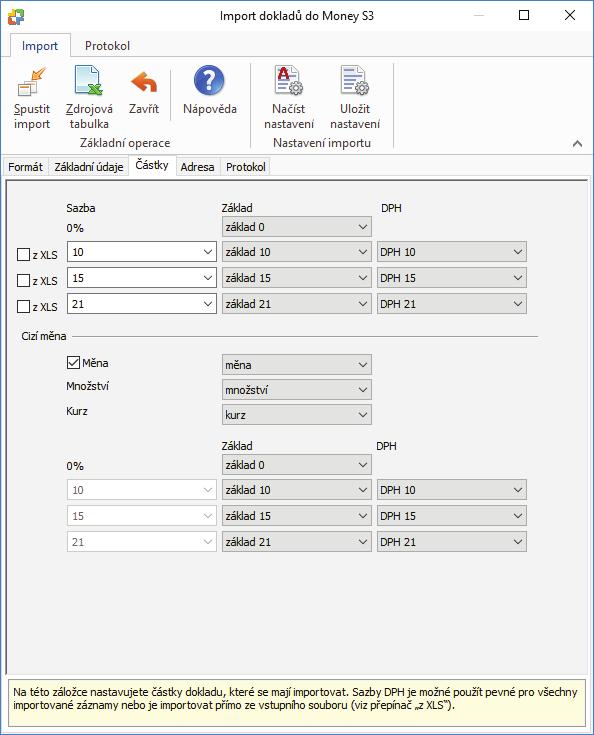The width and height of the screenshot is (594, 735).
Task: Open the lower Protokol tab
Action: point(246,167)
